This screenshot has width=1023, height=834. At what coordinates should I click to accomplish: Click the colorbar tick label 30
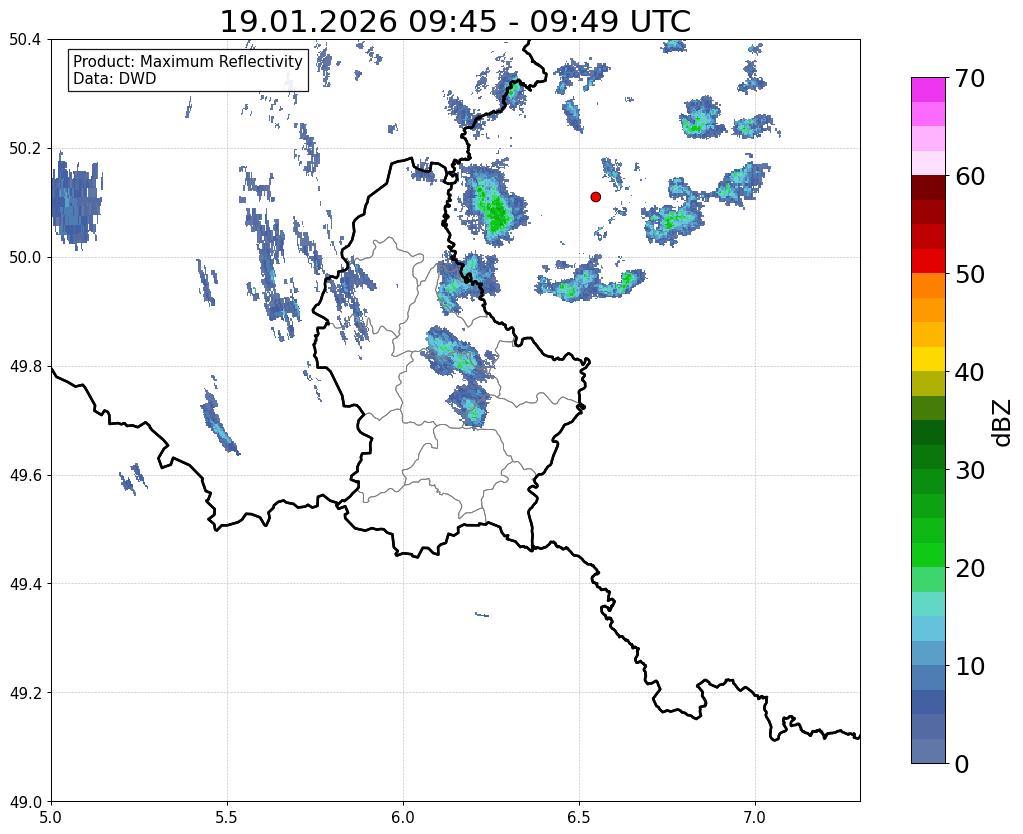(x=970, y=470)
